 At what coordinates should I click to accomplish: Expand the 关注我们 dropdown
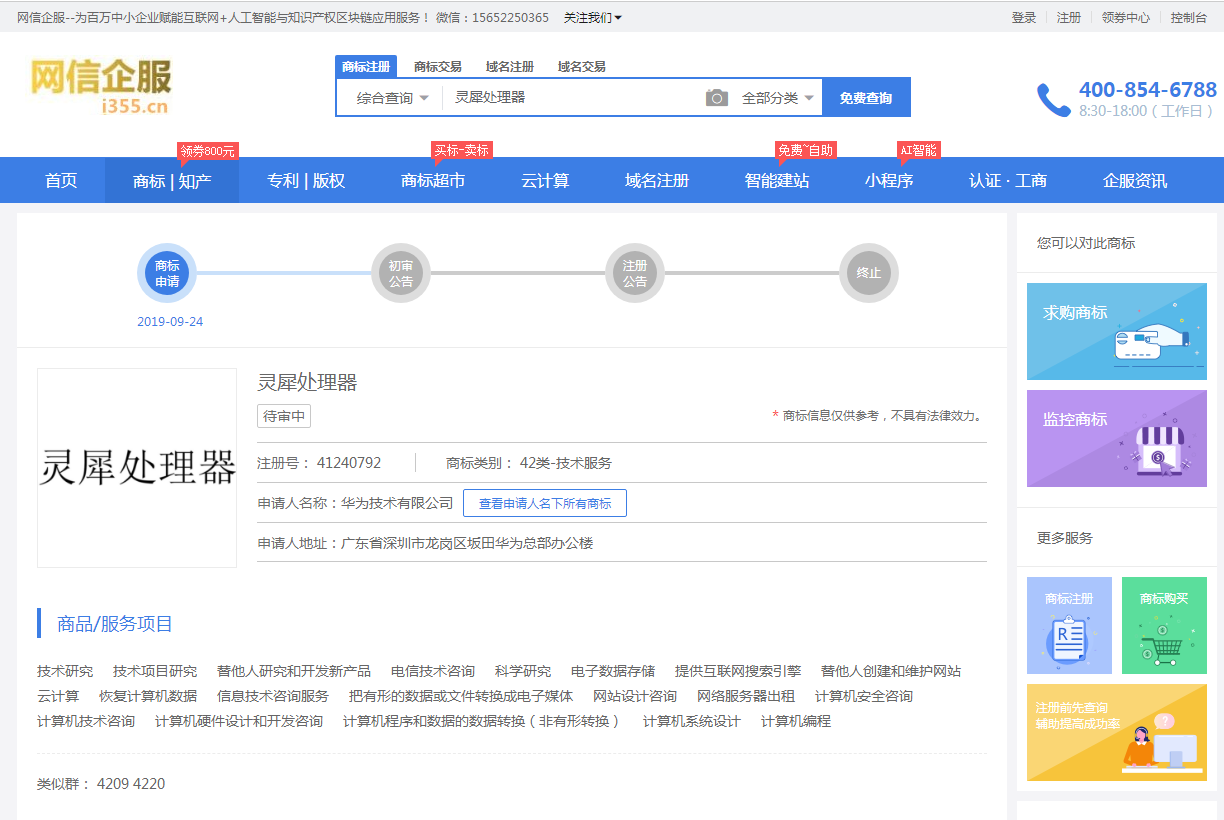592,17
